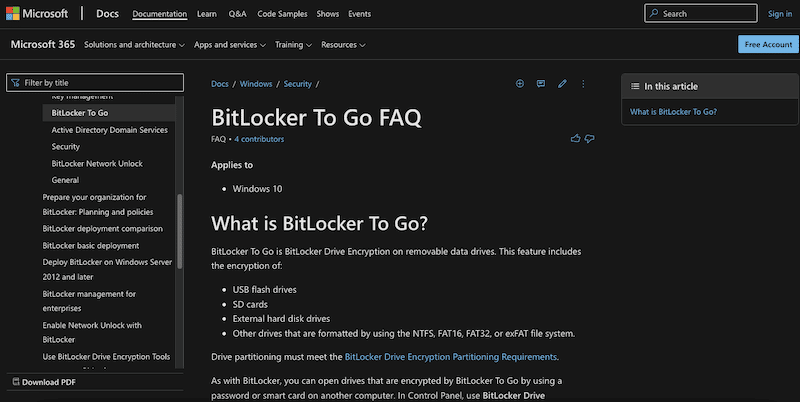Click the thumbs up icon
The image size is (800, 402).
coord(576,138)
